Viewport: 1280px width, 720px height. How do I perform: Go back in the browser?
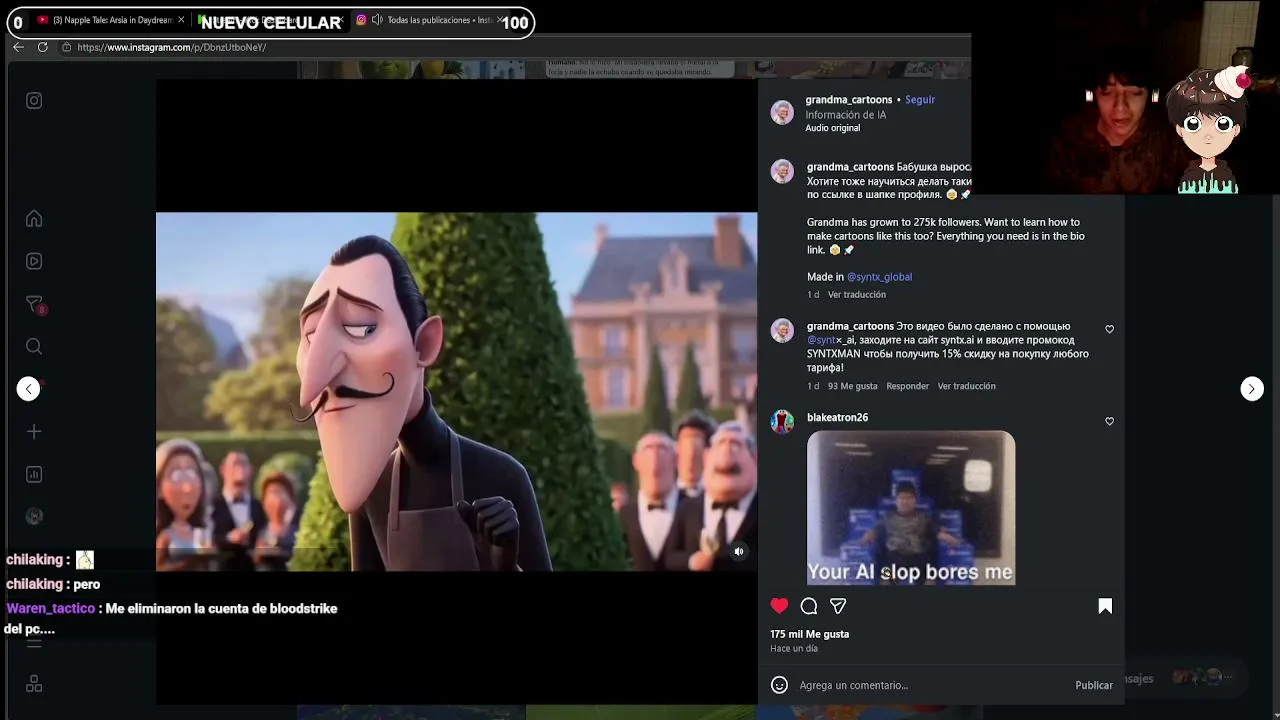[x=18, y=47]
